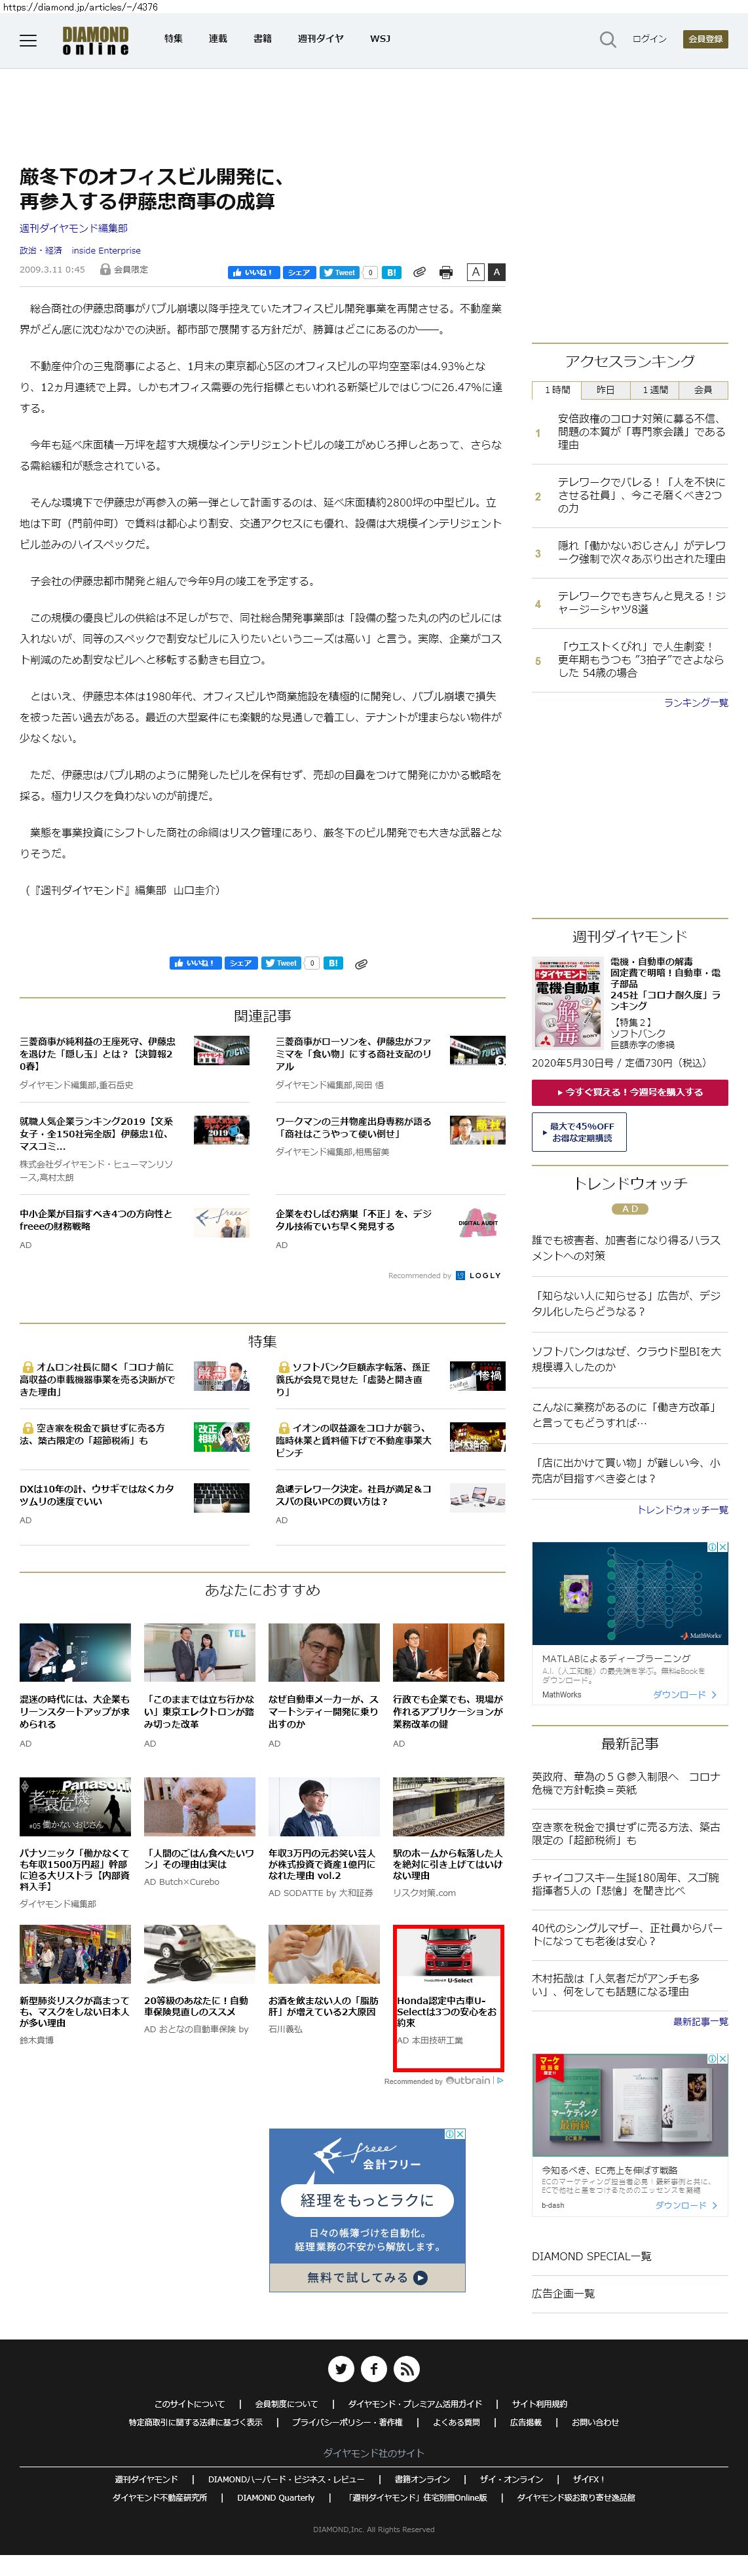The width and height of the screenshot is (748, 2576).
Task: Open 英政府、華為の５Ｇ参入制限へ latest article
Action: click(625, 1783)
